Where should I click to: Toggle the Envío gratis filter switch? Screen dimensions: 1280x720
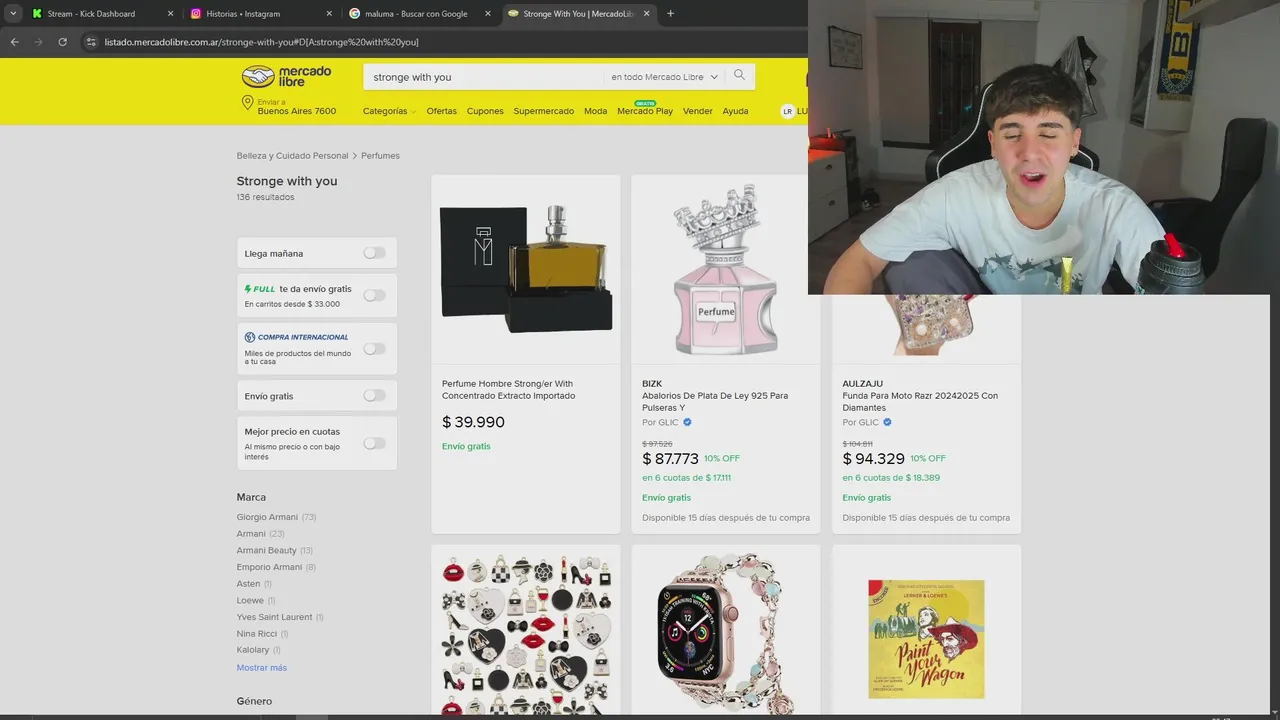click(x=374, y=396)
